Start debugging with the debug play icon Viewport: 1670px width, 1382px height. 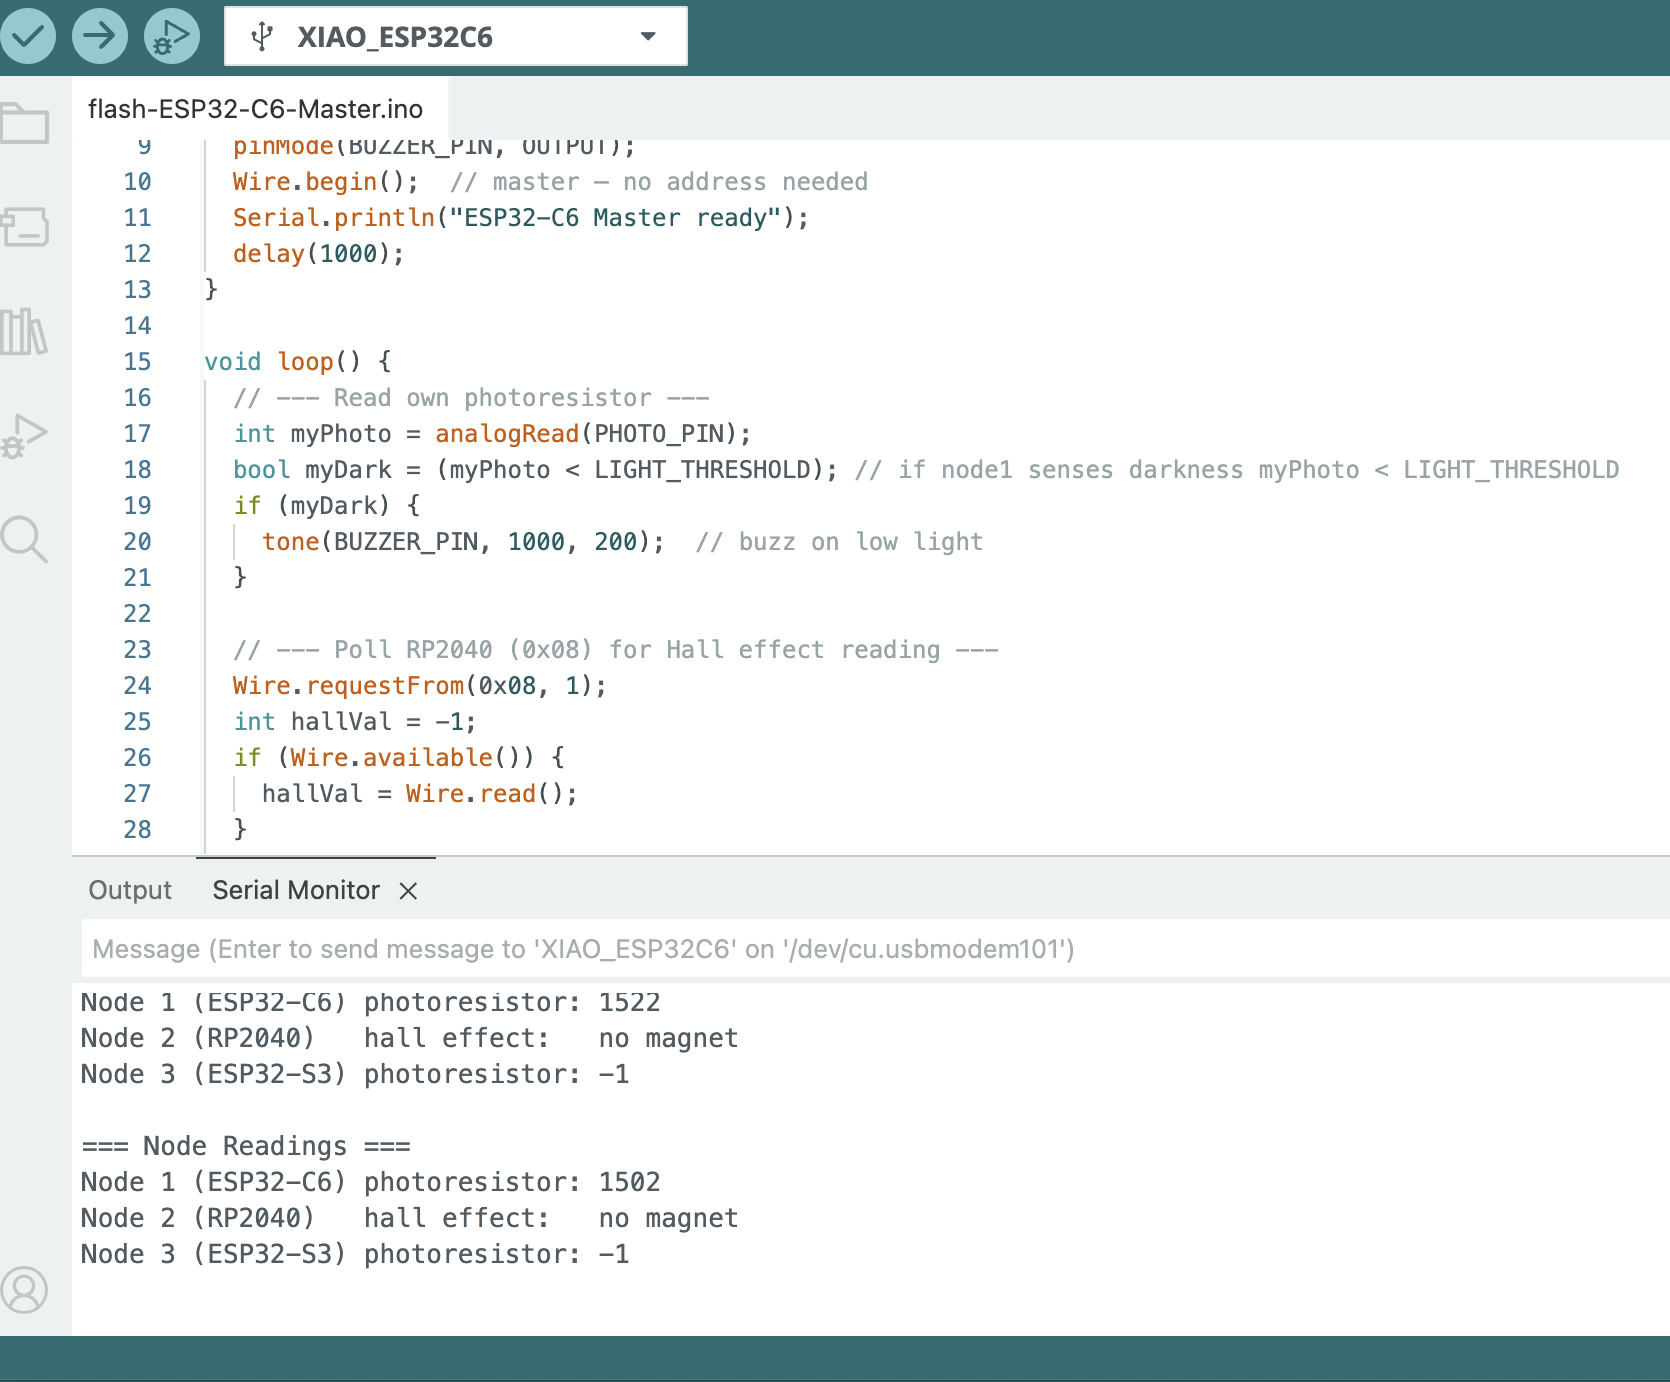171,36
